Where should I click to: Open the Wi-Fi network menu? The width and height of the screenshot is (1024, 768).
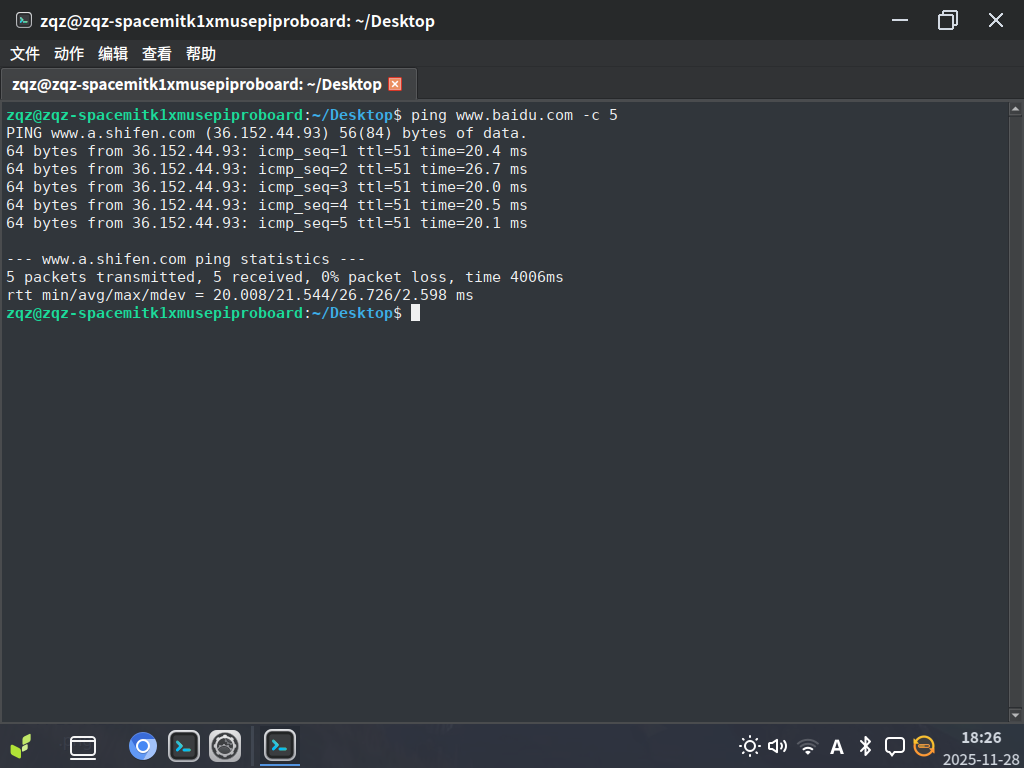[808, 746]
